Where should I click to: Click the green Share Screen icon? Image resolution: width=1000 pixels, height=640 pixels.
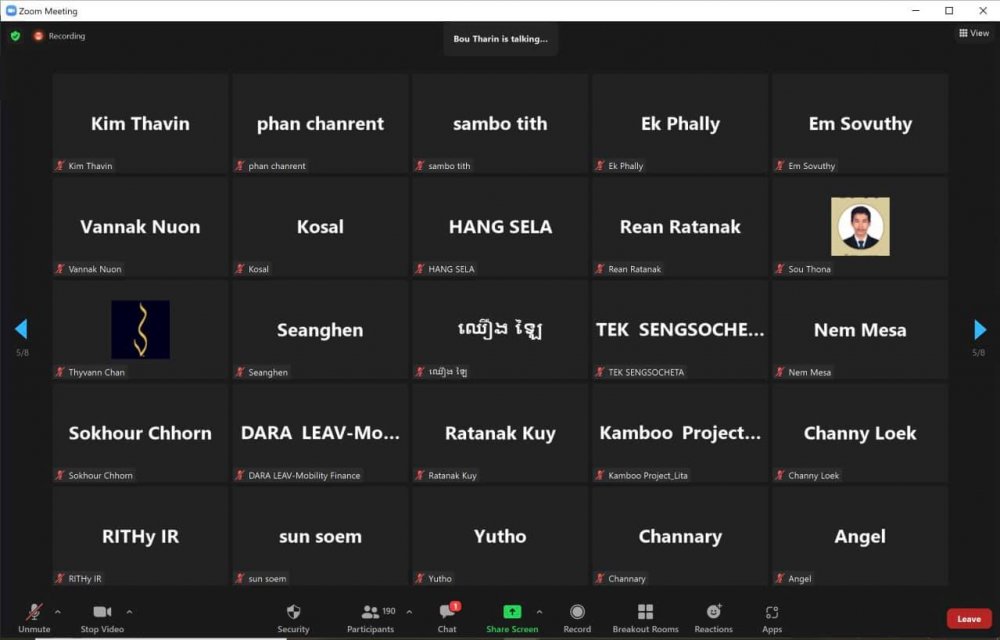(511, 612)
